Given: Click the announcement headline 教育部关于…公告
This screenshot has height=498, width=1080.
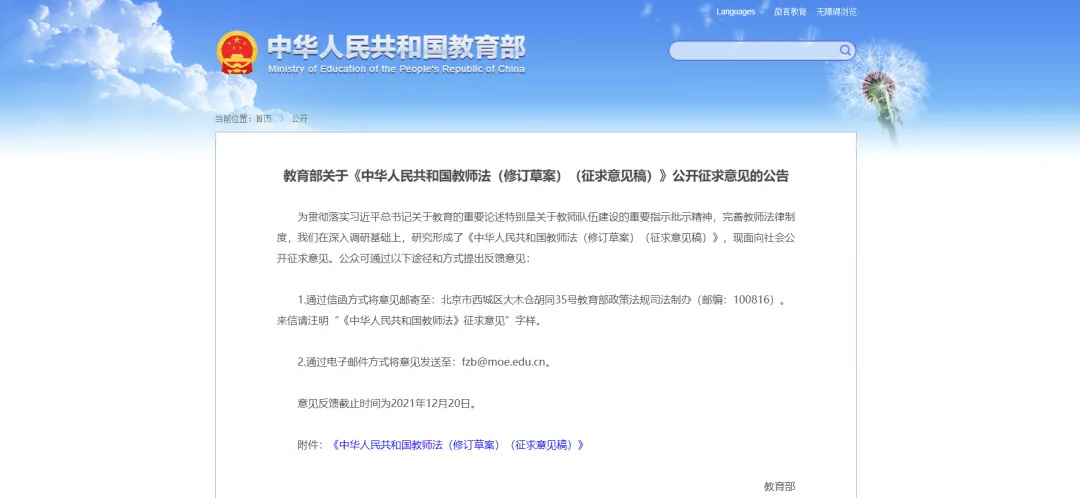Looking at the screenshot, I should [x=536, y=176].
